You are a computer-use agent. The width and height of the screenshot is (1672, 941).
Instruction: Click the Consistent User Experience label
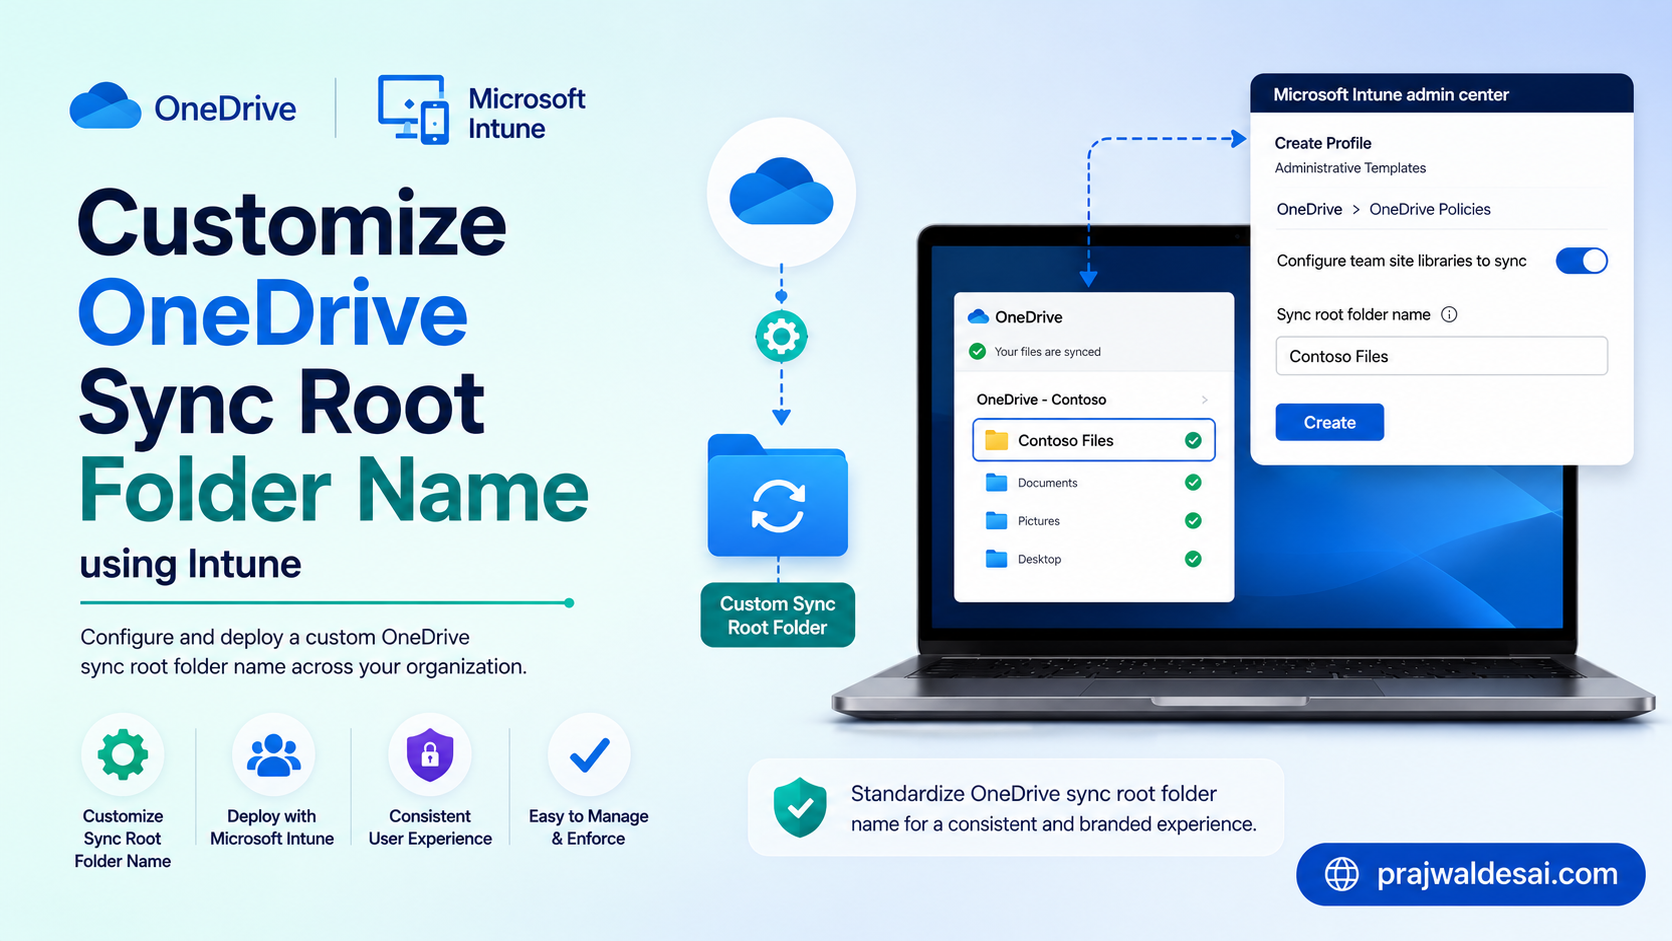[x=430, y=827]
